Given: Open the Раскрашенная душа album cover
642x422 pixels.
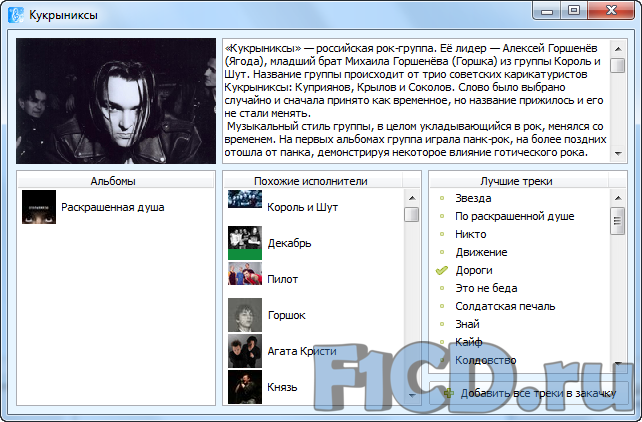Looking at the screenshot, I should point(39,207).
